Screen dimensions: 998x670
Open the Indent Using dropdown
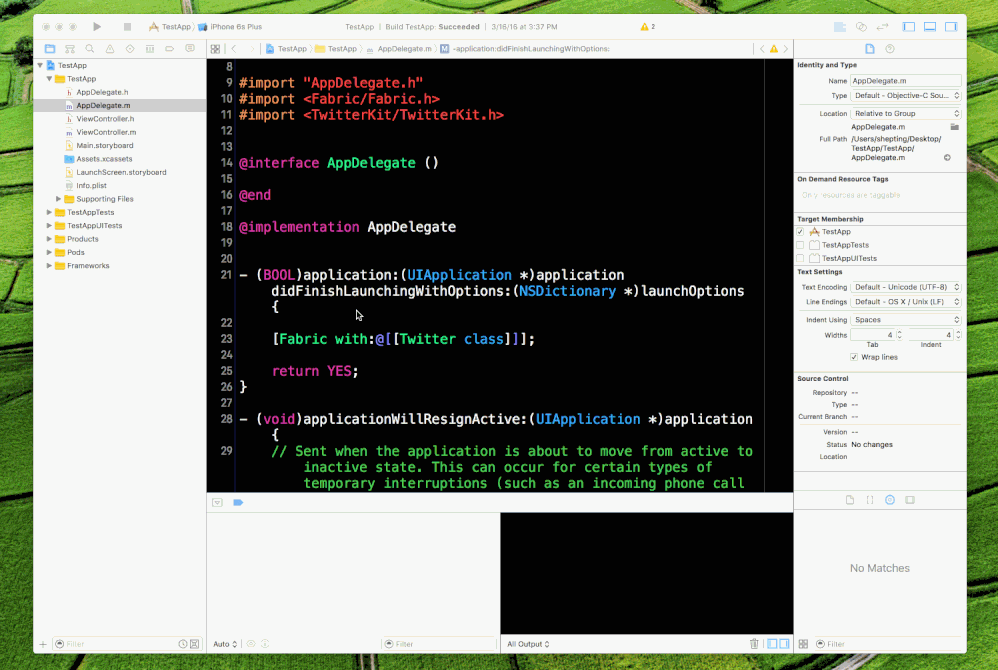[906, 320]
